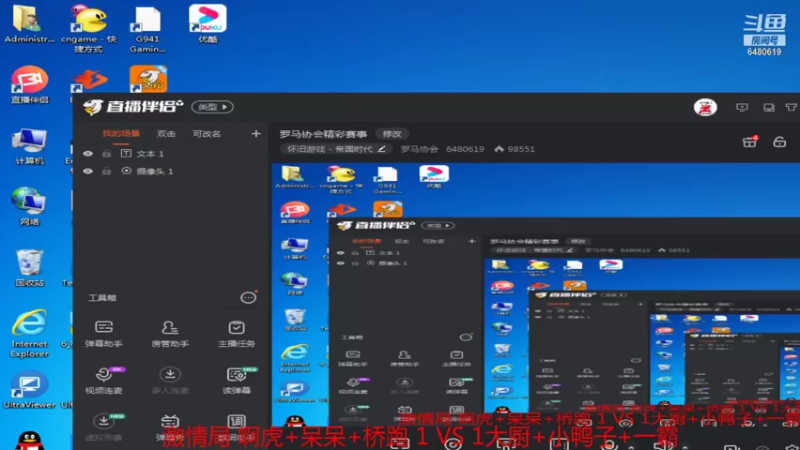Select the 摄像头 1 source row
The width and height of the screenshot is (800, 450).
coord(172,171)
